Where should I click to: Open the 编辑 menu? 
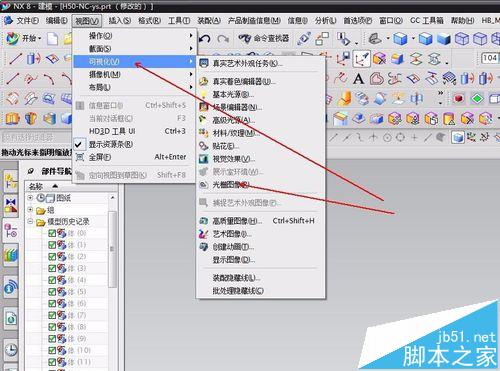[x=57, y=21]
